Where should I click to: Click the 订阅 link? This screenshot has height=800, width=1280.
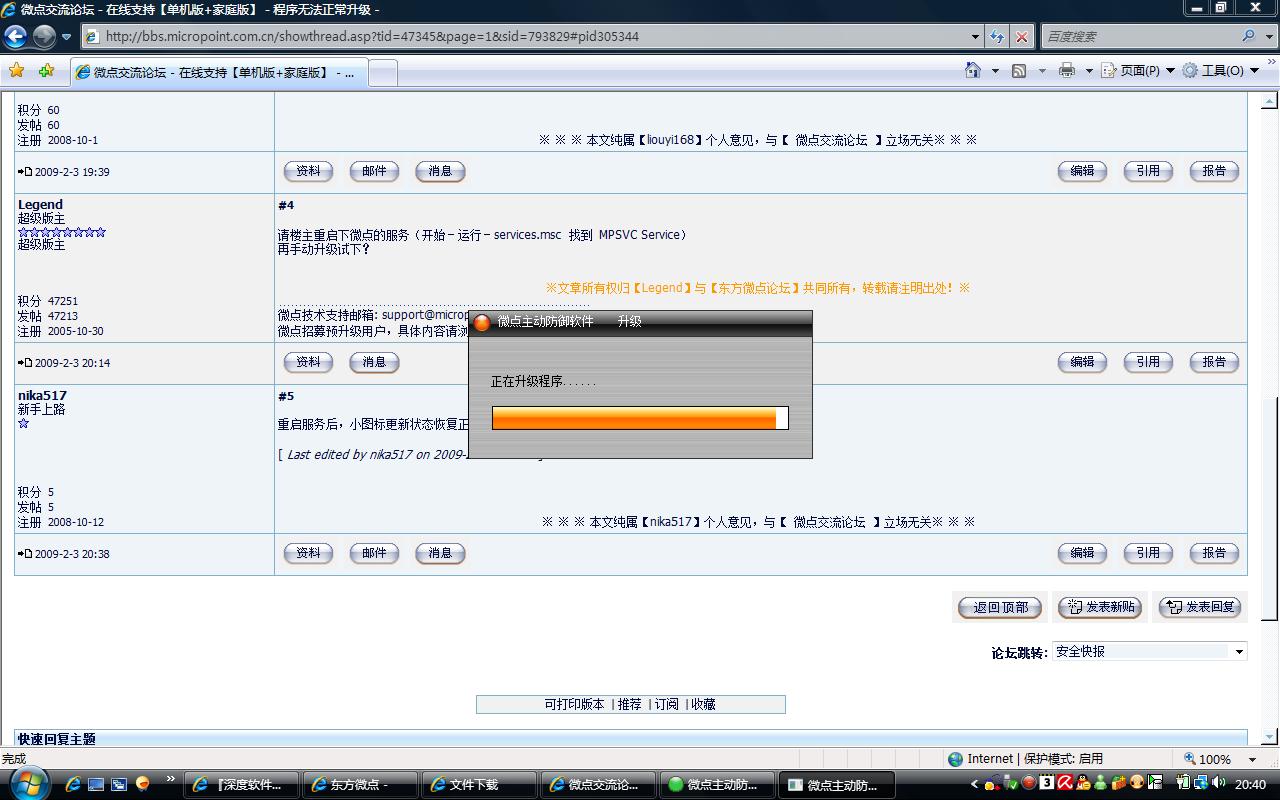[667, 704]
